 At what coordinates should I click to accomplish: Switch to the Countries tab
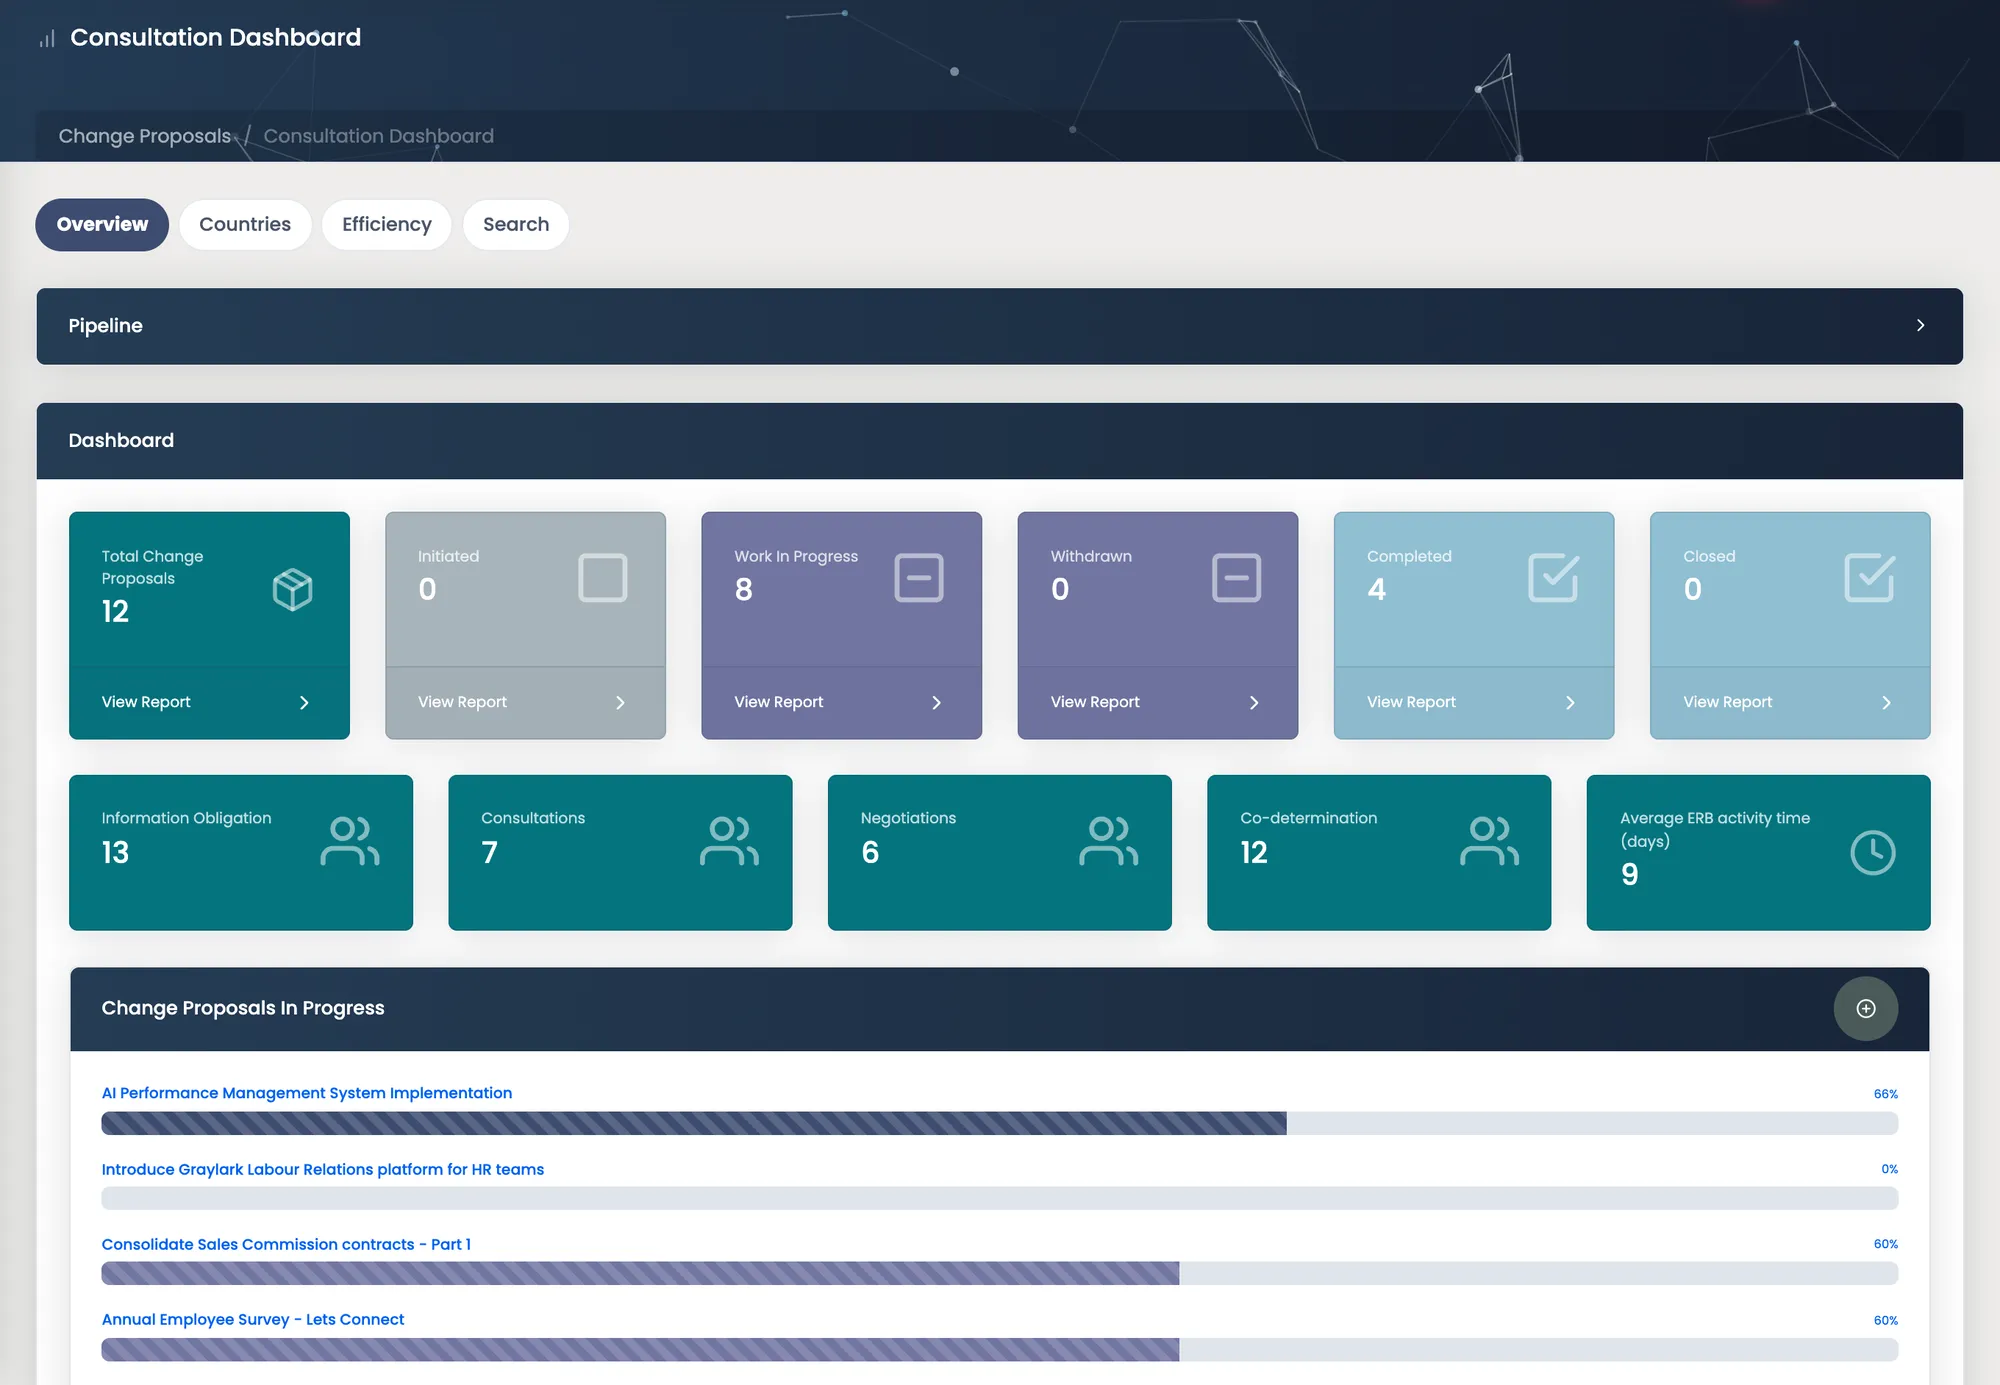(245, 224)
